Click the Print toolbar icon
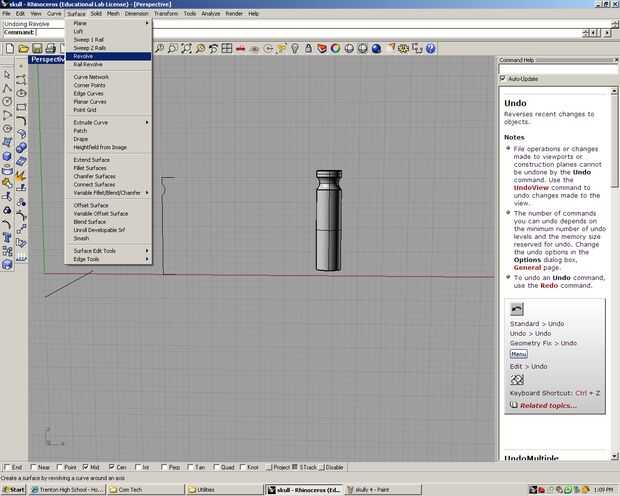620x496 pixels. click(x=51, y=49)
